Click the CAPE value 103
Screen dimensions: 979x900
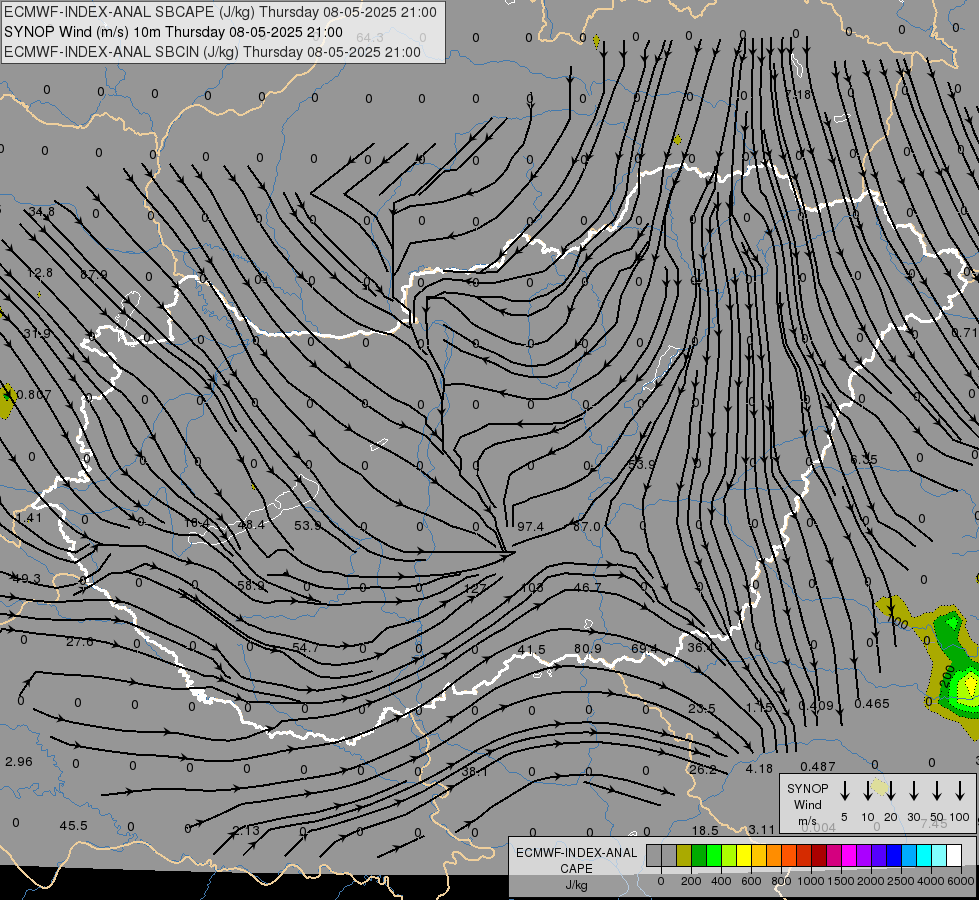click(532, 587)
